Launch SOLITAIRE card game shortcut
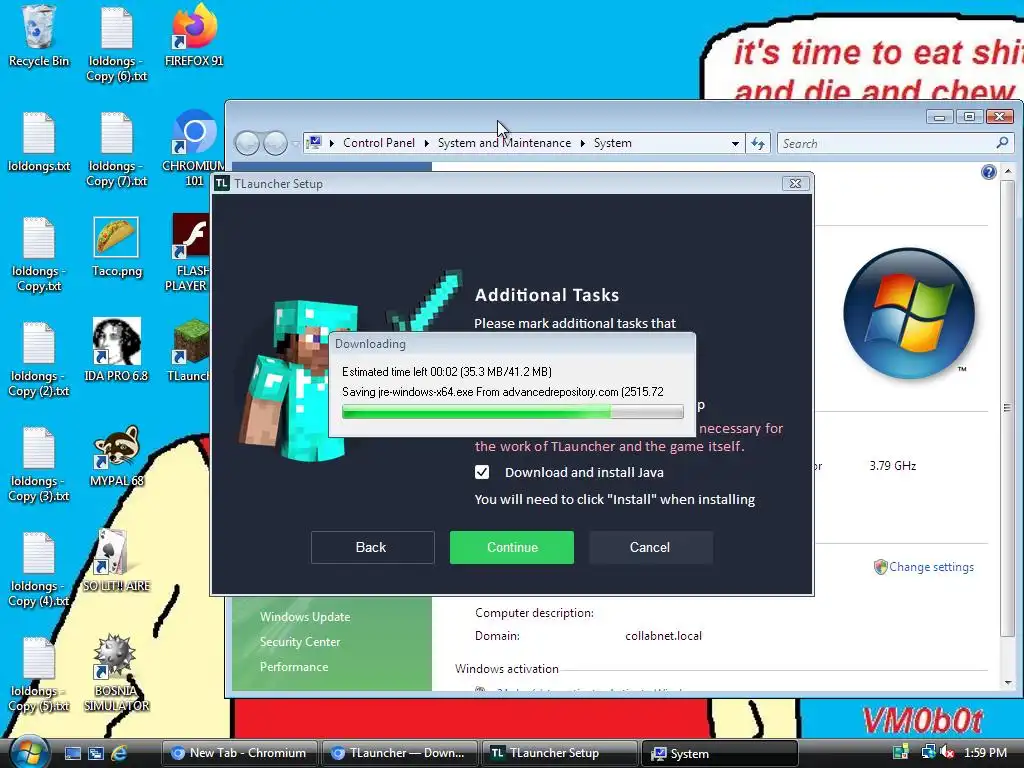Image resolution: width=1024 pixels, height=768 pixels. (x=116, y=561)
